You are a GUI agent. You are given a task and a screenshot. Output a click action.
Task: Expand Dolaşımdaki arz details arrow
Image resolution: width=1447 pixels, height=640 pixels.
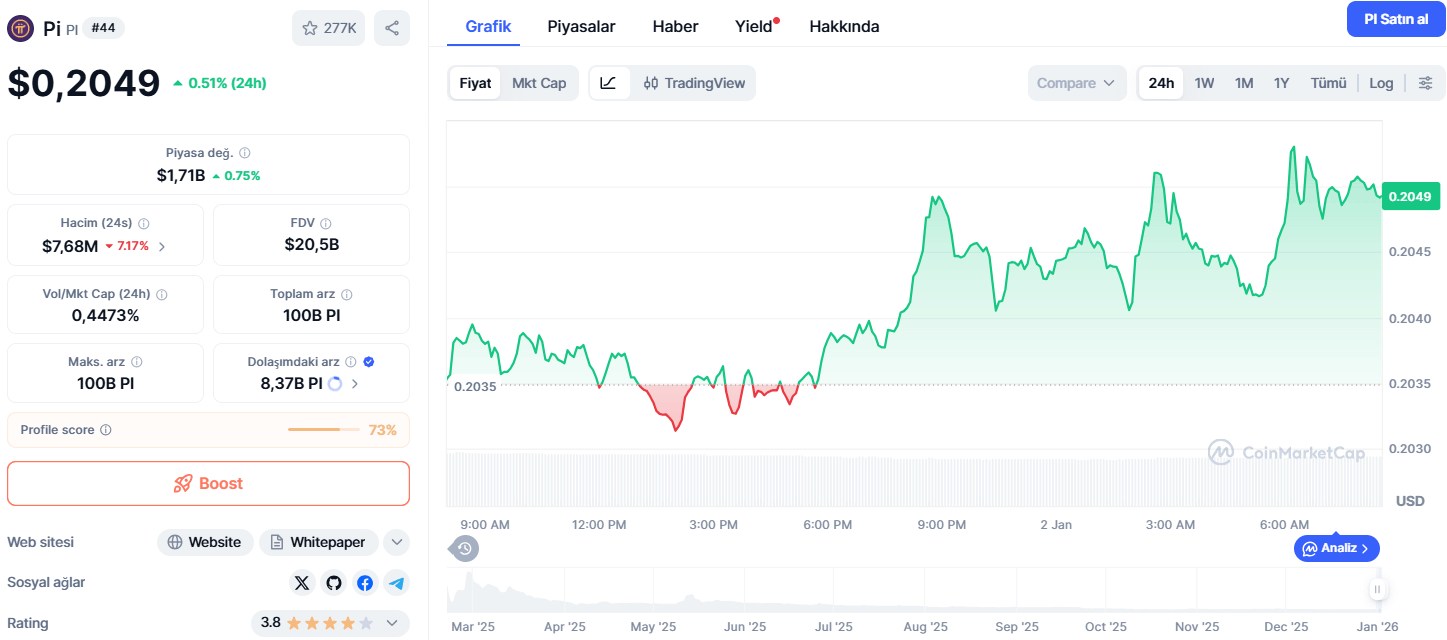355,383
